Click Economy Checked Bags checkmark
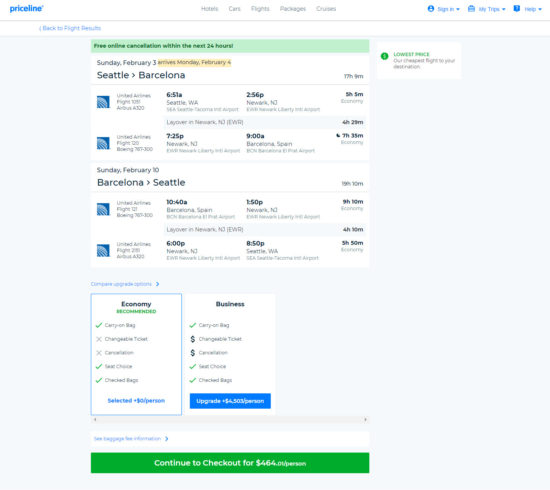Viewport: 550px width, 490px height. [x=99, y=380]
